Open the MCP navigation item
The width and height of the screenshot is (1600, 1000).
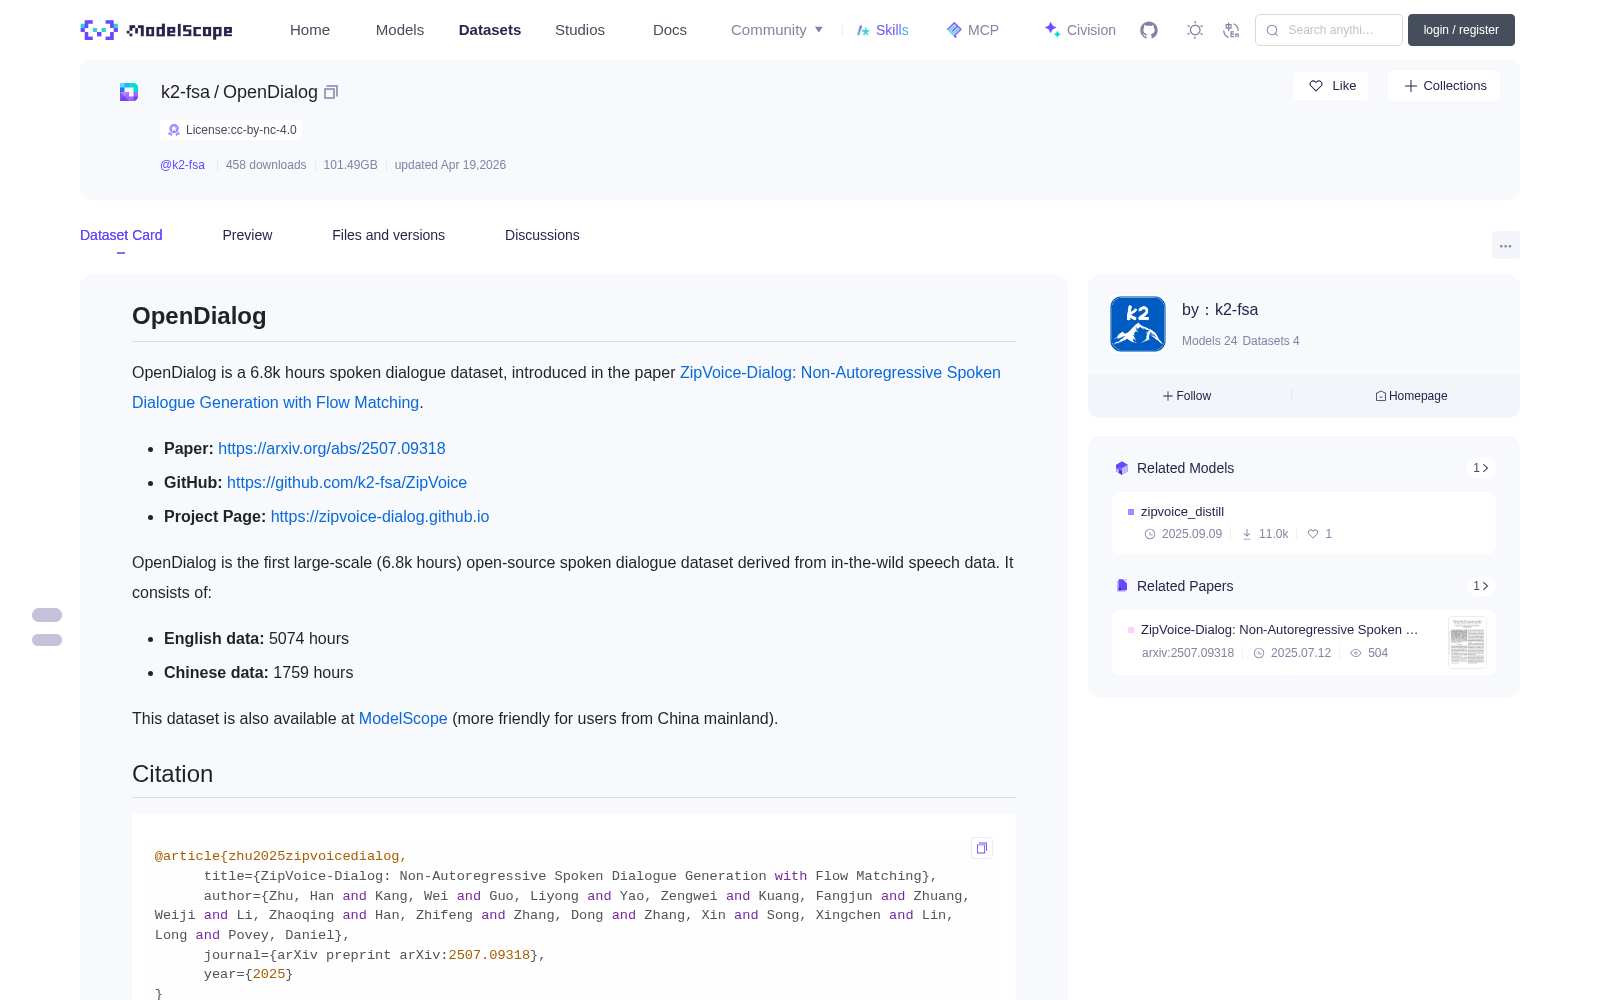point(973,30)
